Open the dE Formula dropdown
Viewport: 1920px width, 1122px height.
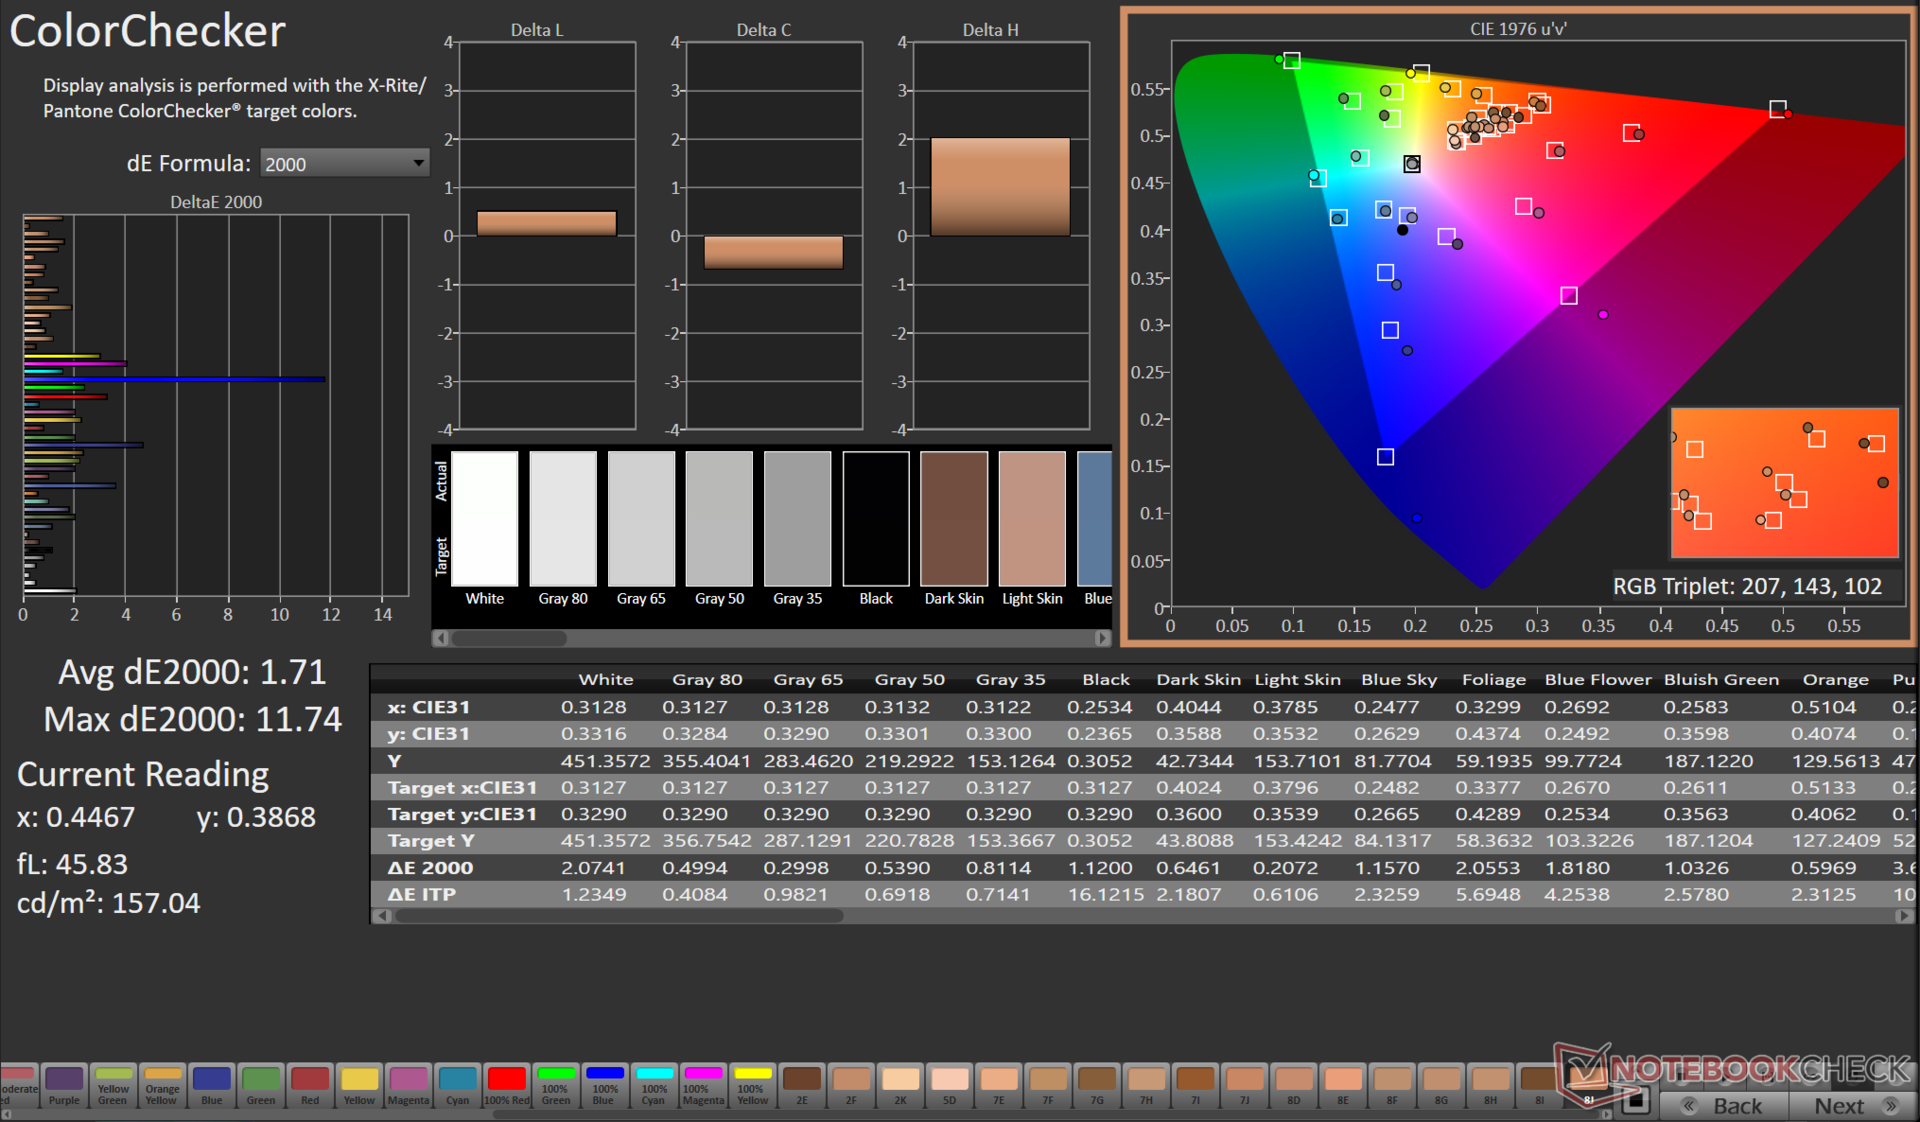344,163
